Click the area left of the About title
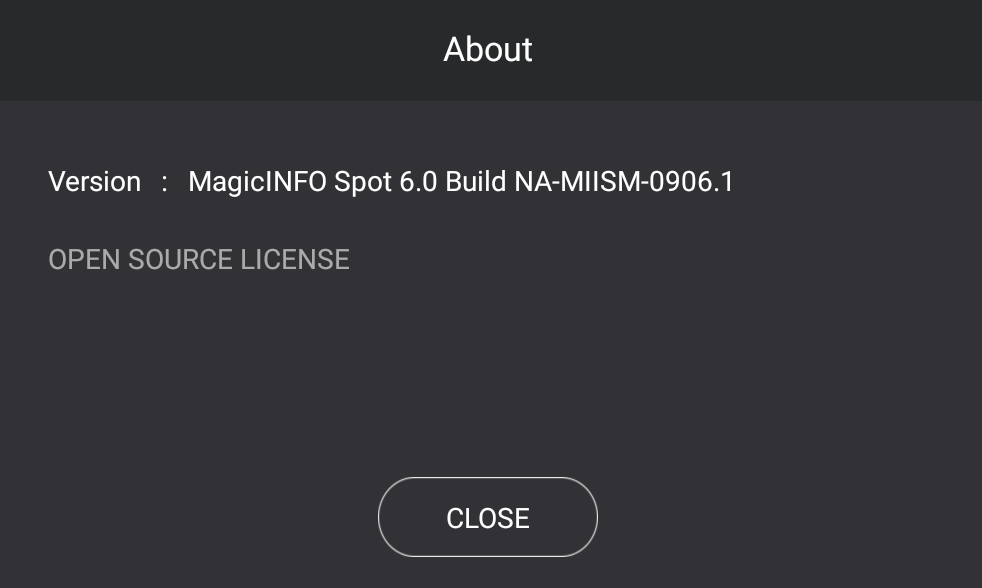The height and width of the screenshot is (588, 982). point(200,49)
